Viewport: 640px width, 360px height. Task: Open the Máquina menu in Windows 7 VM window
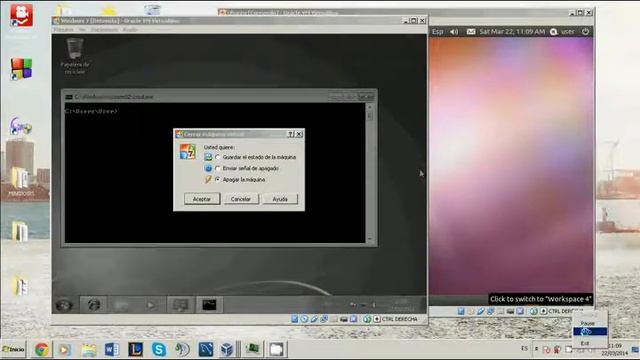tap(63, 30)
